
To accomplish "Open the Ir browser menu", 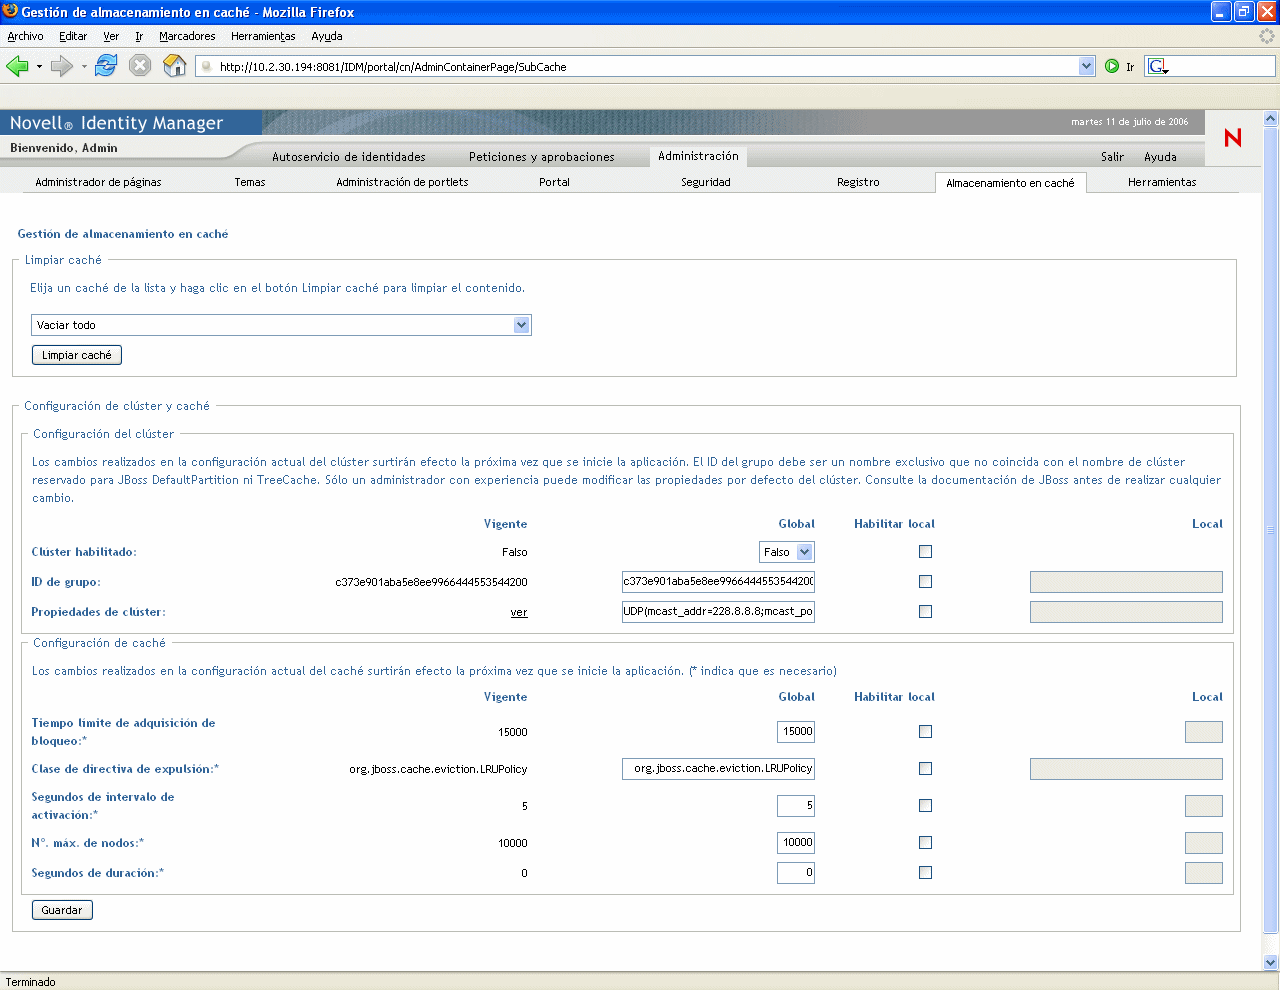I will pyautogui.click(x=139, y=36).
